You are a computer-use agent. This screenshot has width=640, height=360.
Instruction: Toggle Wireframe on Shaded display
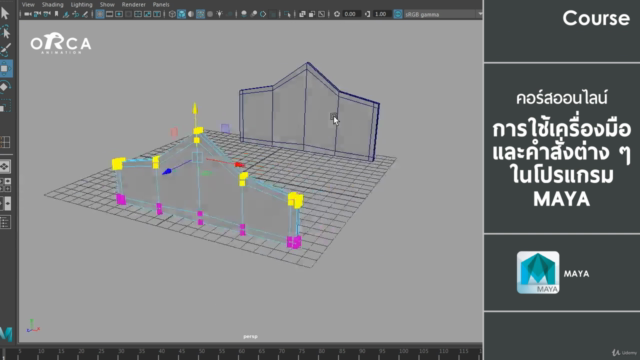[200, 14]
